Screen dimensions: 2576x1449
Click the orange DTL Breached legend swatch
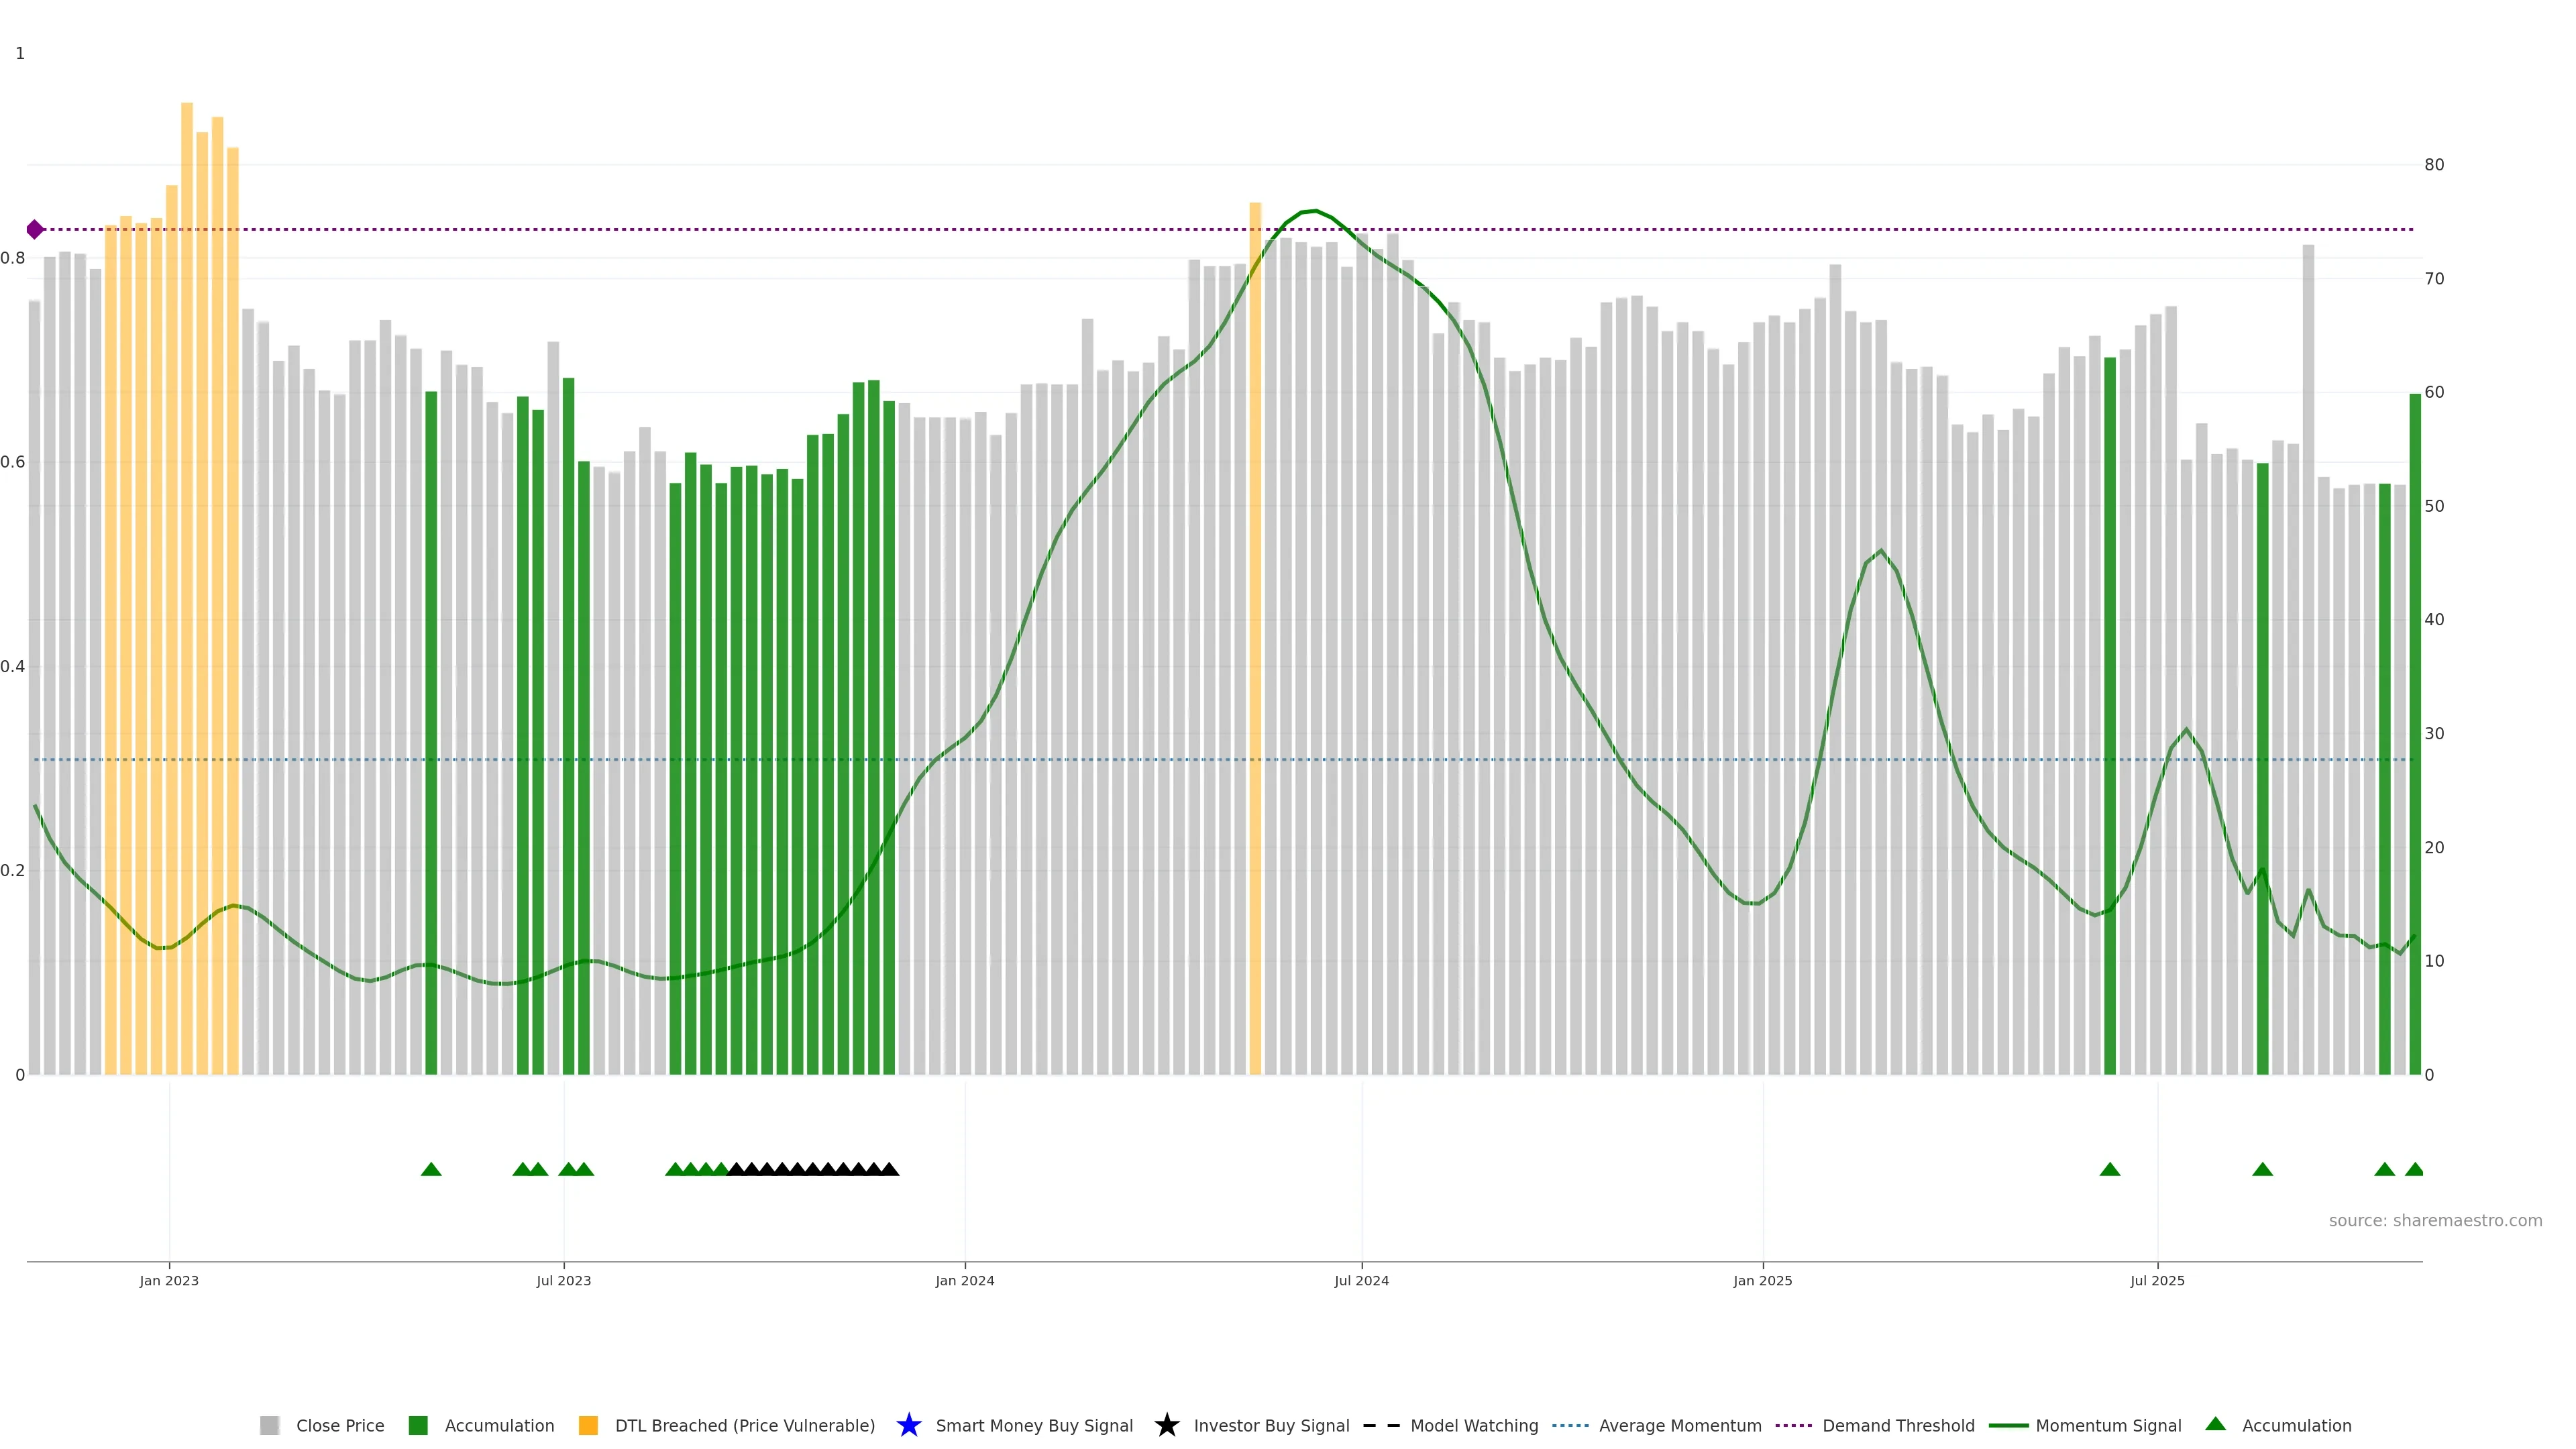click(x=588, y=1425)
